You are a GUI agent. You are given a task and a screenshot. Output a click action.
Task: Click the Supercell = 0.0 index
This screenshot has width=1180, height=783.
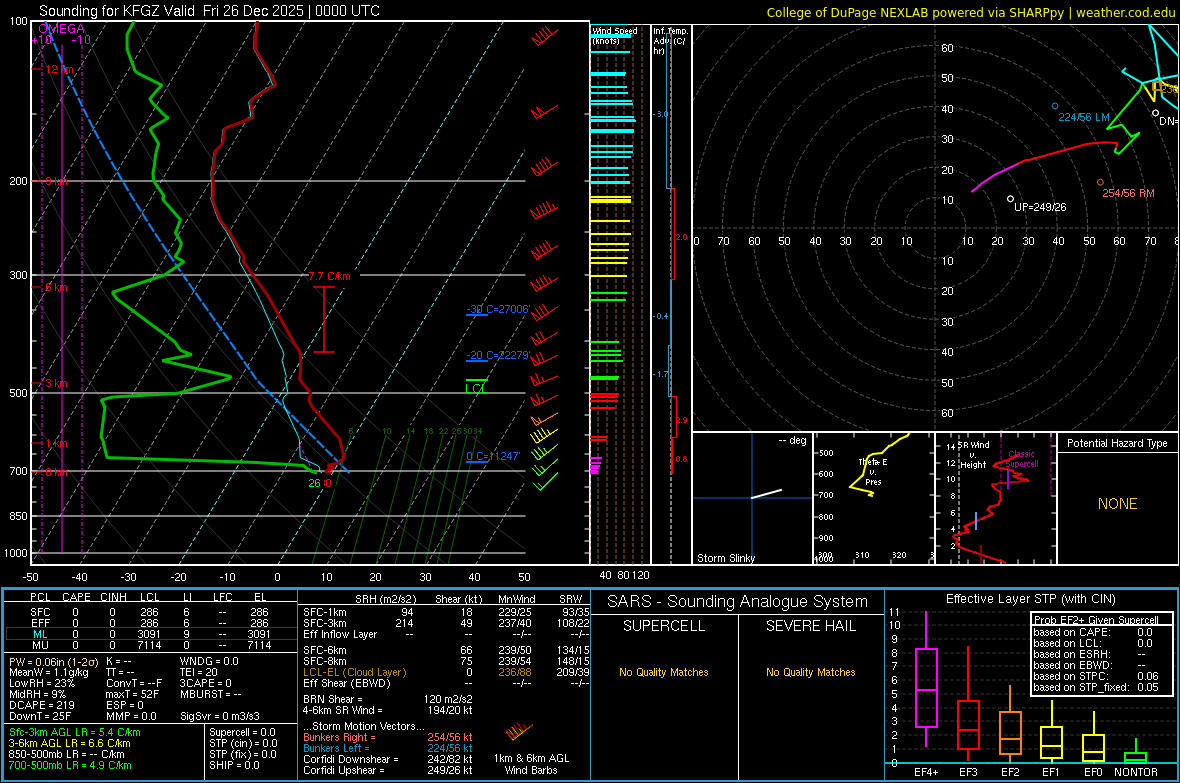point(242,733)
